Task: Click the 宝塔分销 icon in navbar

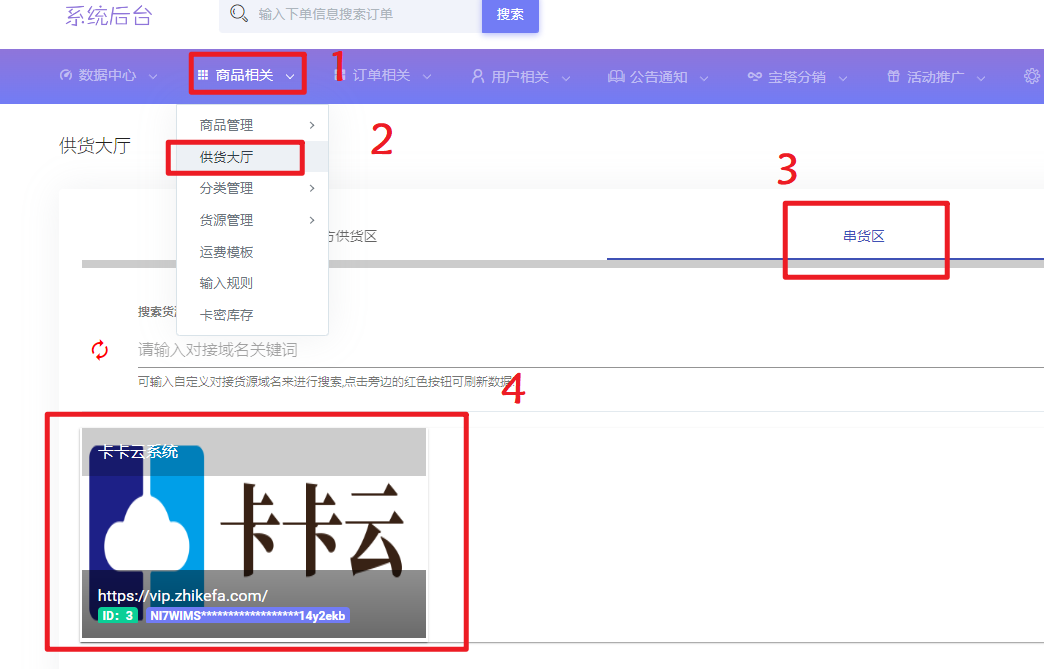Action: point(755,76)
